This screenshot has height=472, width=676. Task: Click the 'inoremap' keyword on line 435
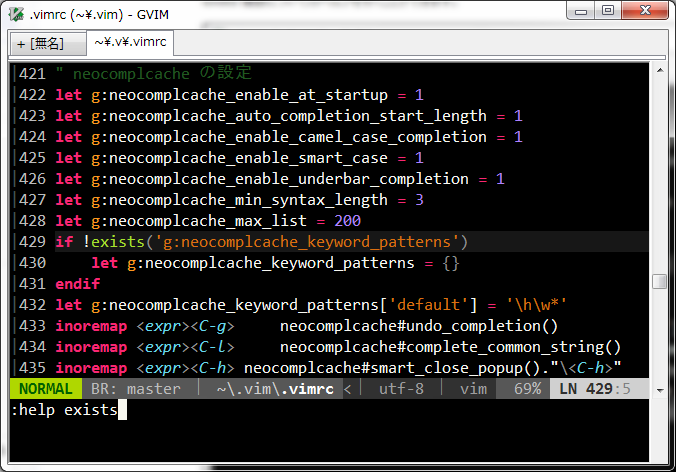coord(91,368)
